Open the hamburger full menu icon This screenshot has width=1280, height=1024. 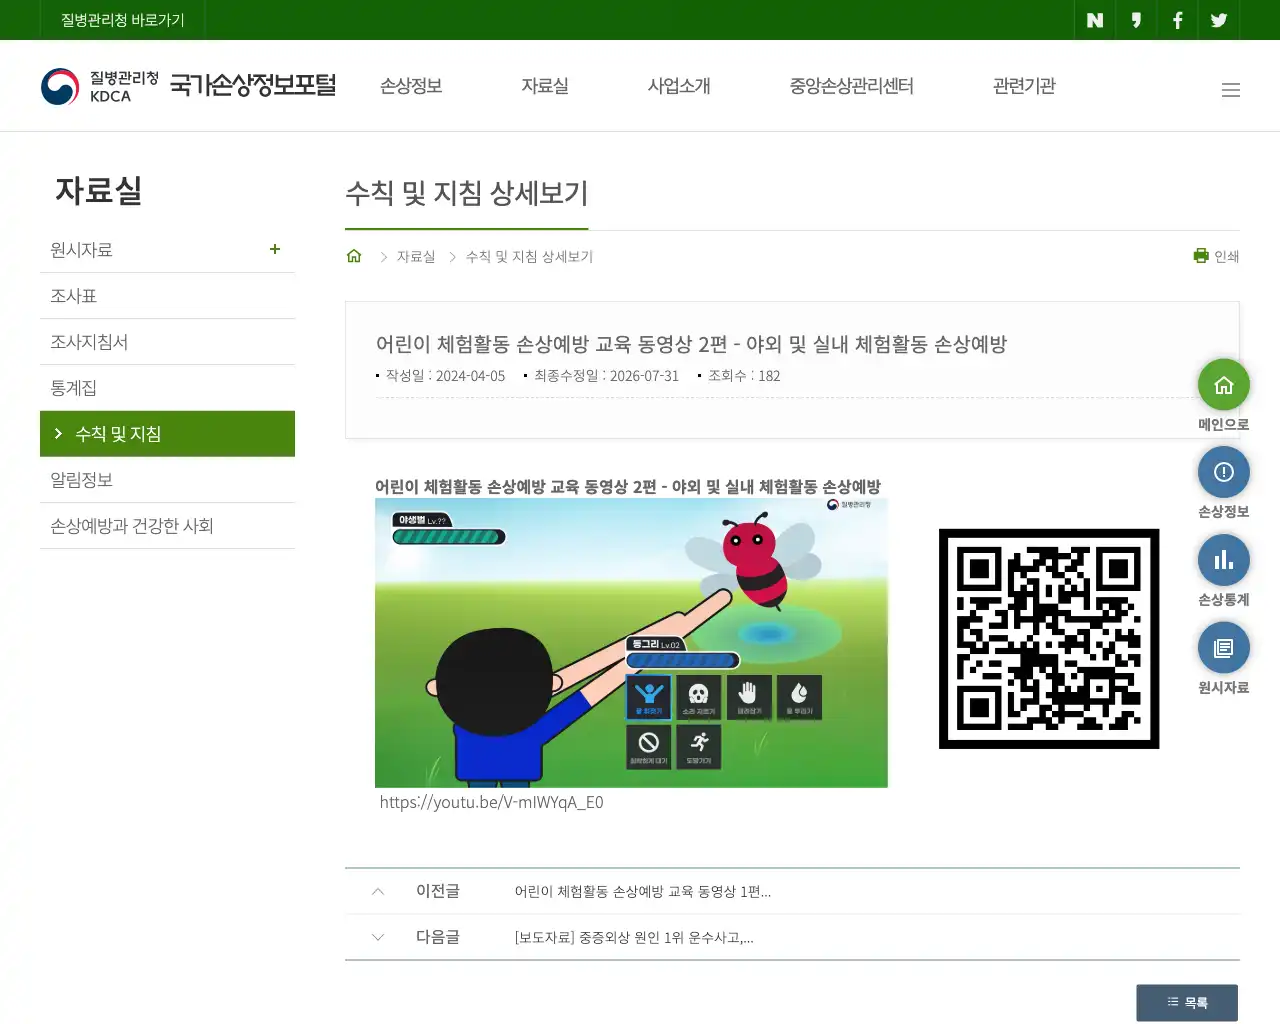point(1231,90)
